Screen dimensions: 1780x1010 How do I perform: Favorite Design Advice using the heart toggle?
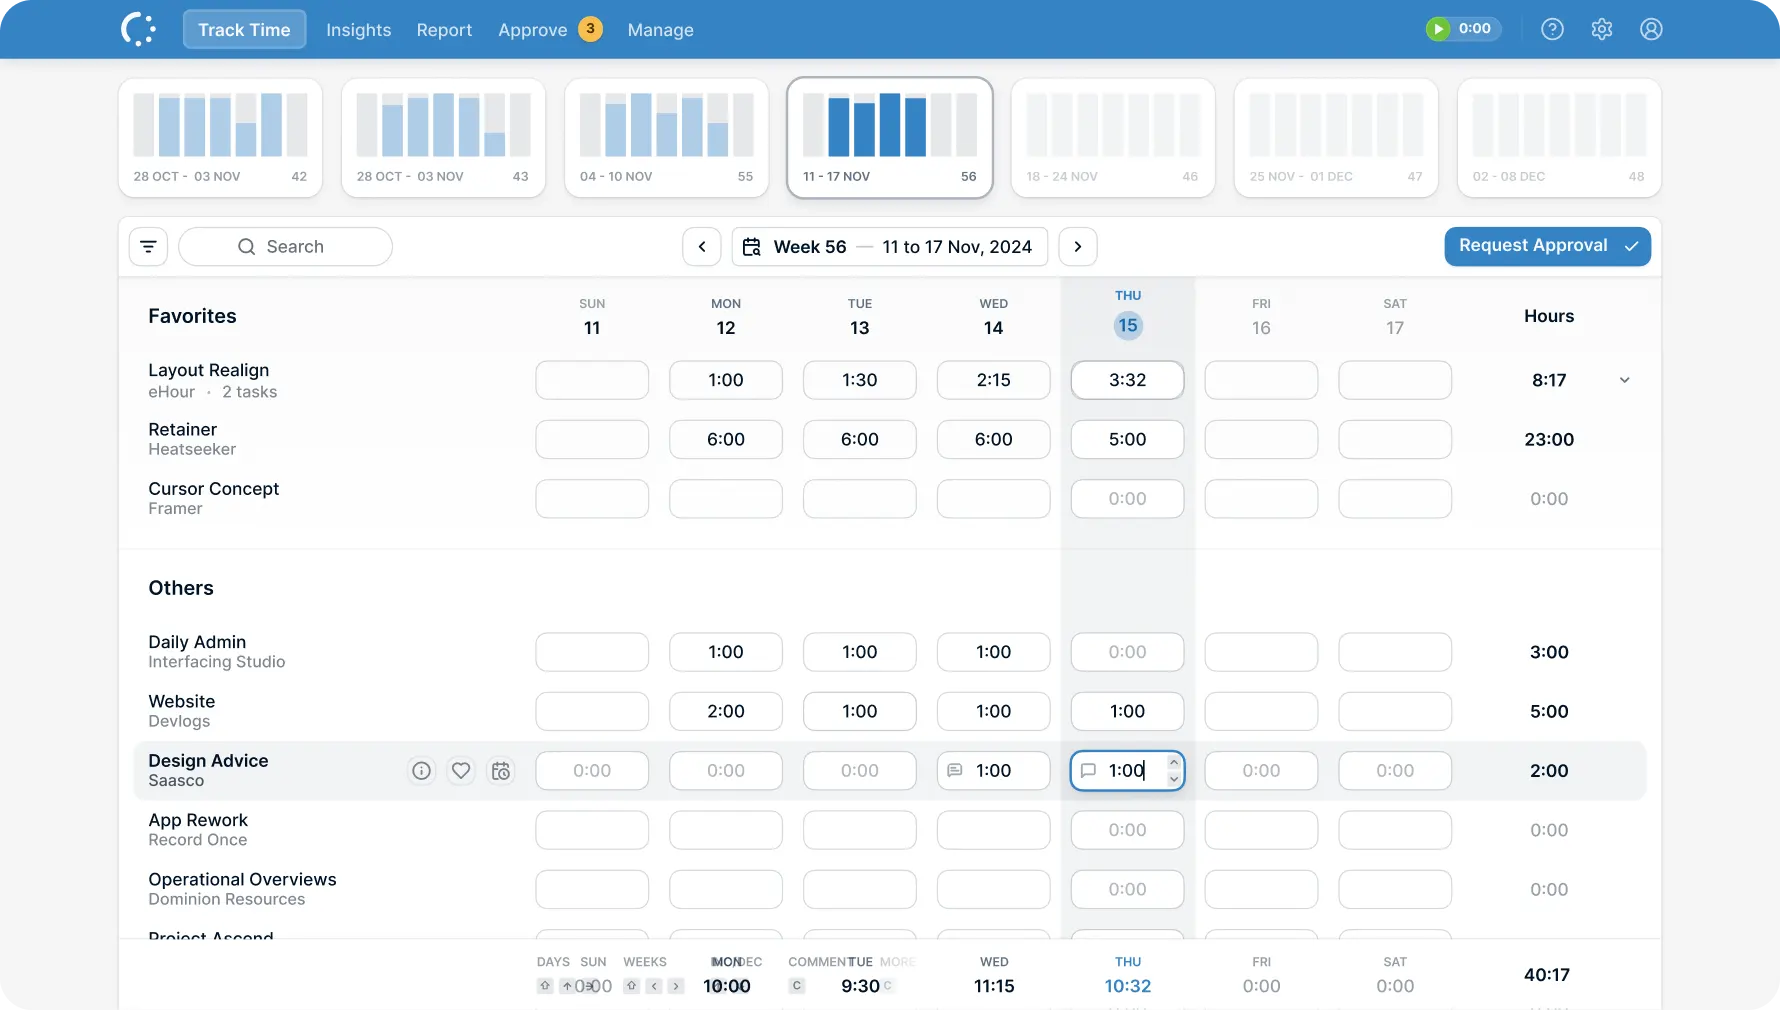coord(461,770)
